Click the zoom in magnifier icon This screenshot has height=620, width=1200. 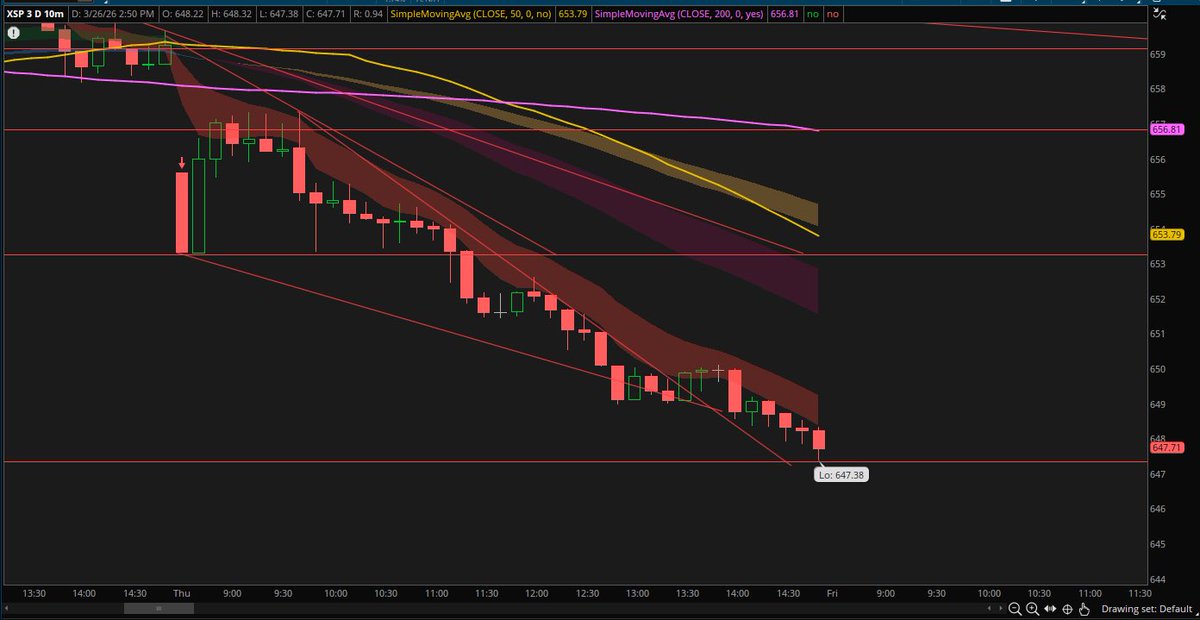[x=1032, y=609]
